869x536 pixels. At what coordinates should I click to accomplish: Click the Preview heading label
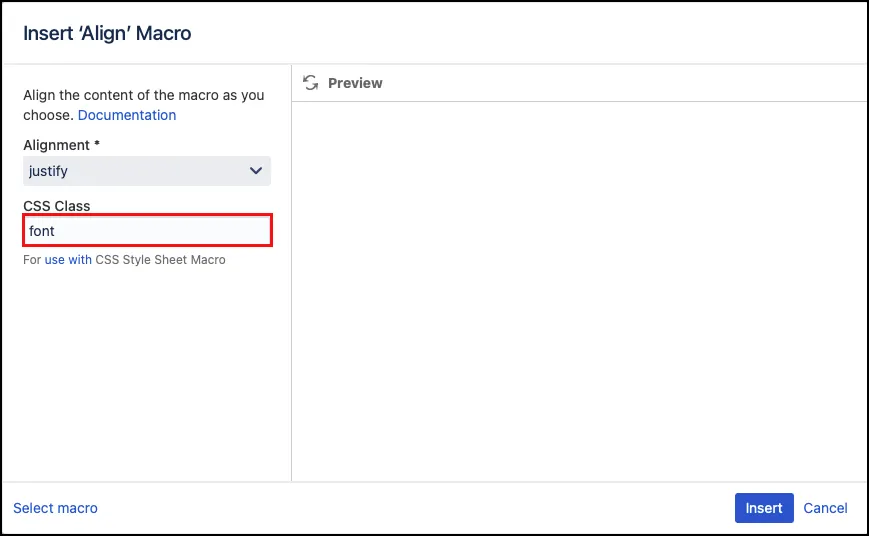(x=355, y=83)
